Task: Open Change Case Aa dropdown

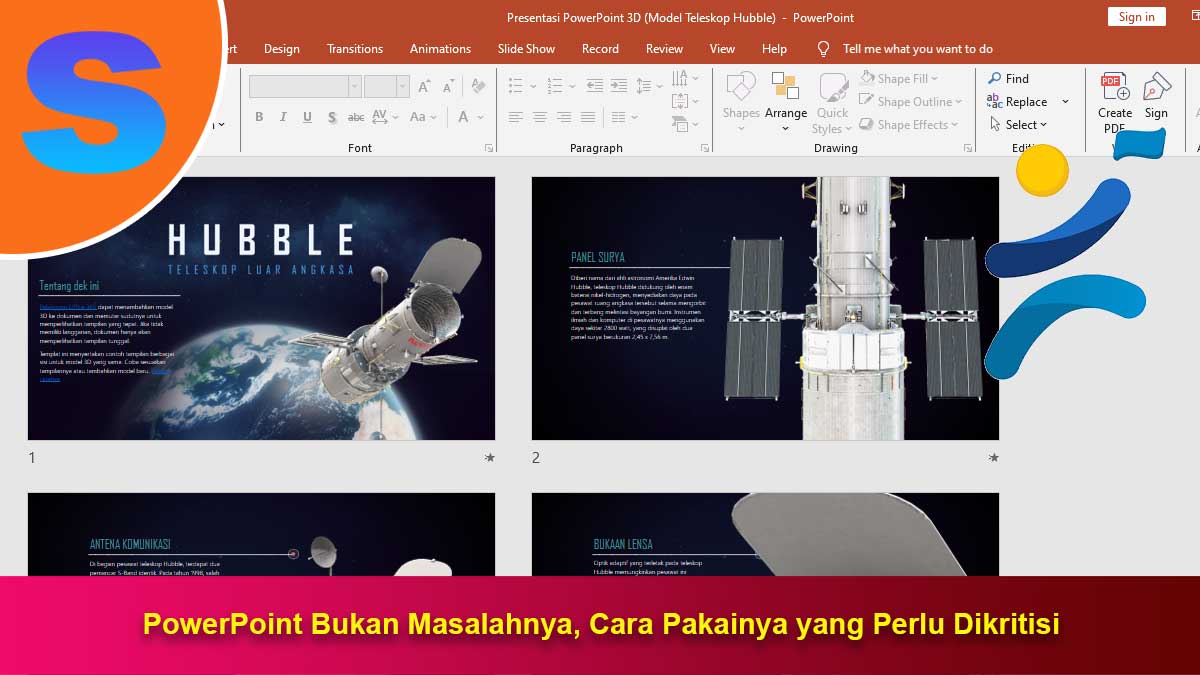Action: point(423,117)
